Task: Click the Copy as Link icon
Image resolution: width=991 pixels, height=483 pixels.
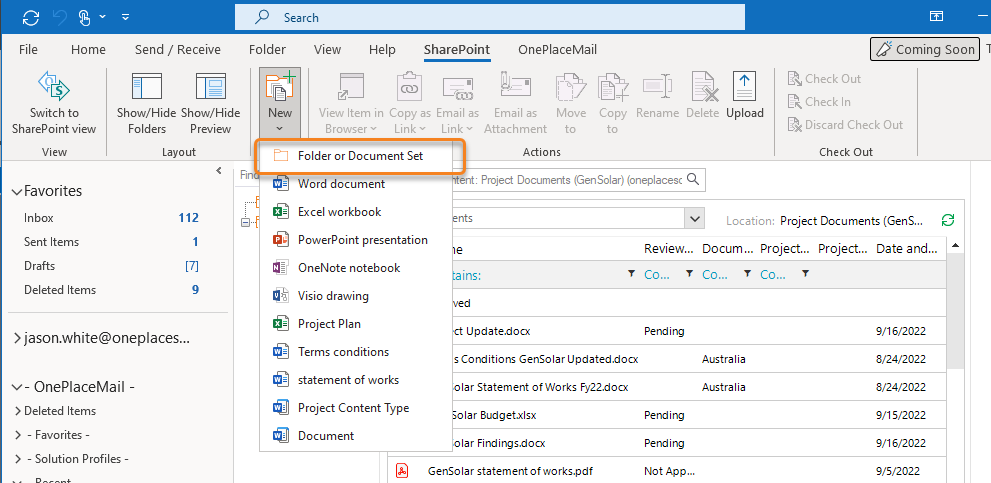Action: click(x=410, y=87)
